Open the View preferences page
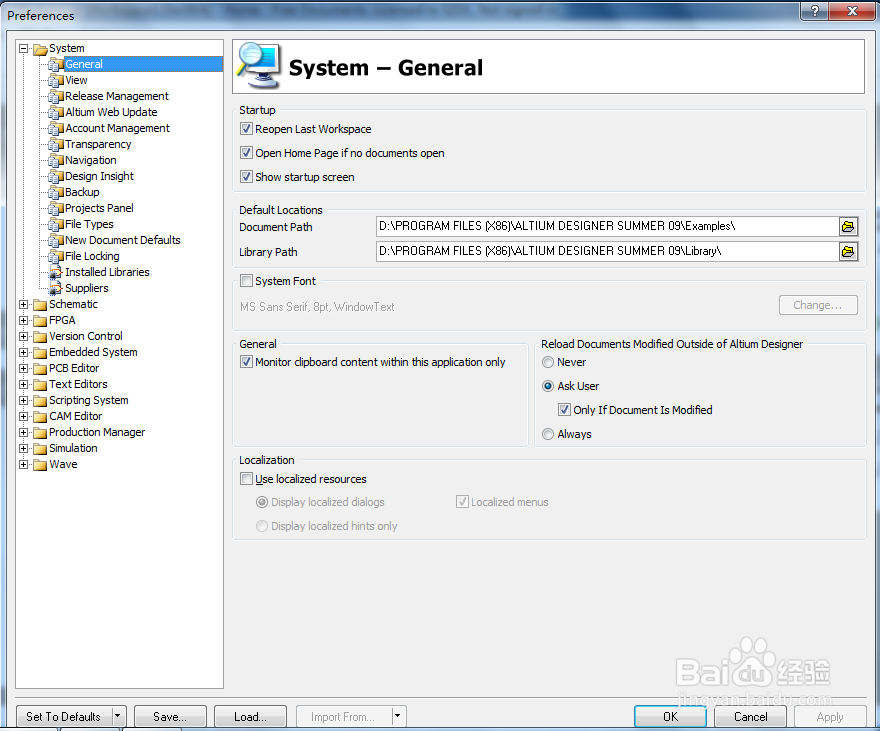 coord(76,80)
